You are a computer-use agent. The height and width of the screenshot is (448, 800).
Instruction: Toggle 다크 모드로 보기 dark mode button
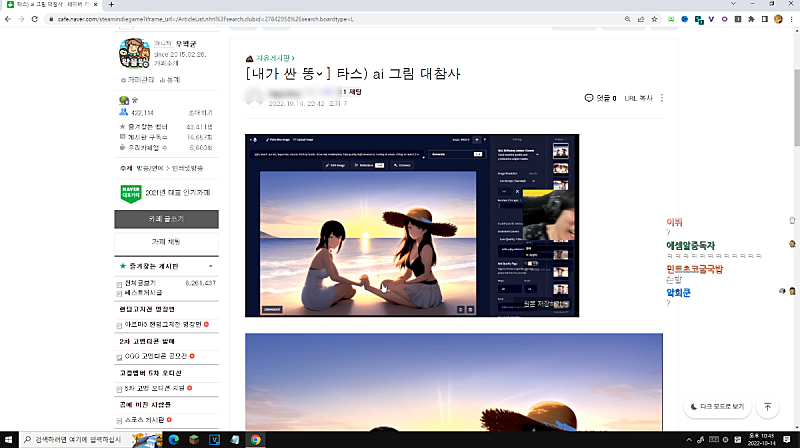tap(717, 407)
